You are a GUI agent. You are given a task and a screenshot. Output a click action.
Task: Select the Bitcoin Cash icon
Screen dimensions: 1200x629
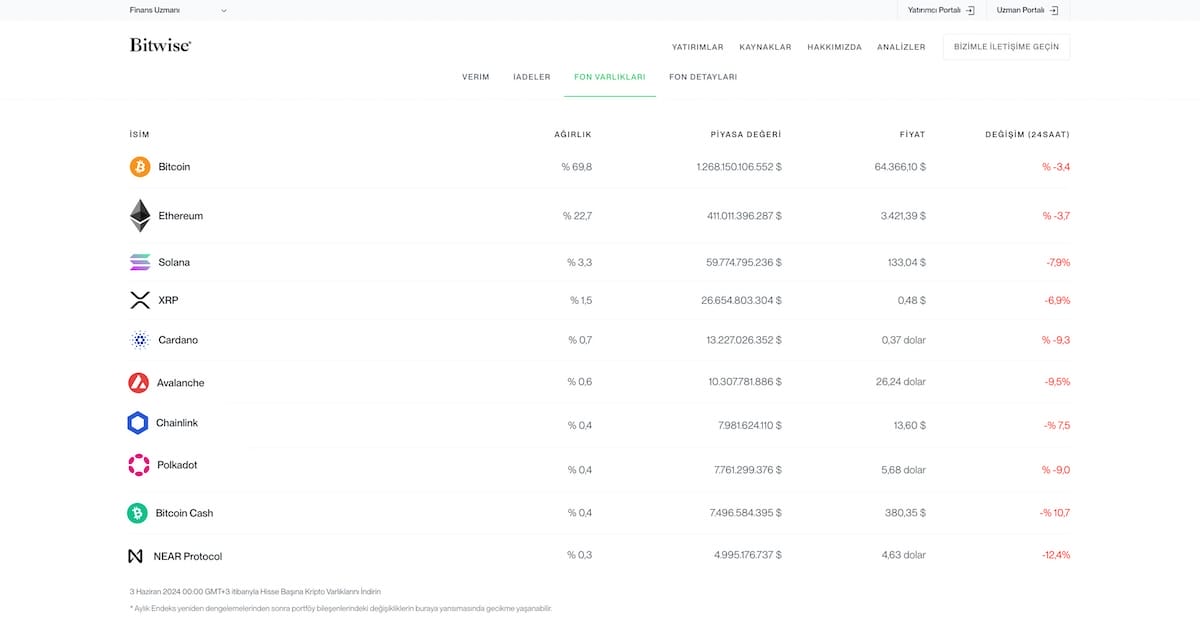139,512
